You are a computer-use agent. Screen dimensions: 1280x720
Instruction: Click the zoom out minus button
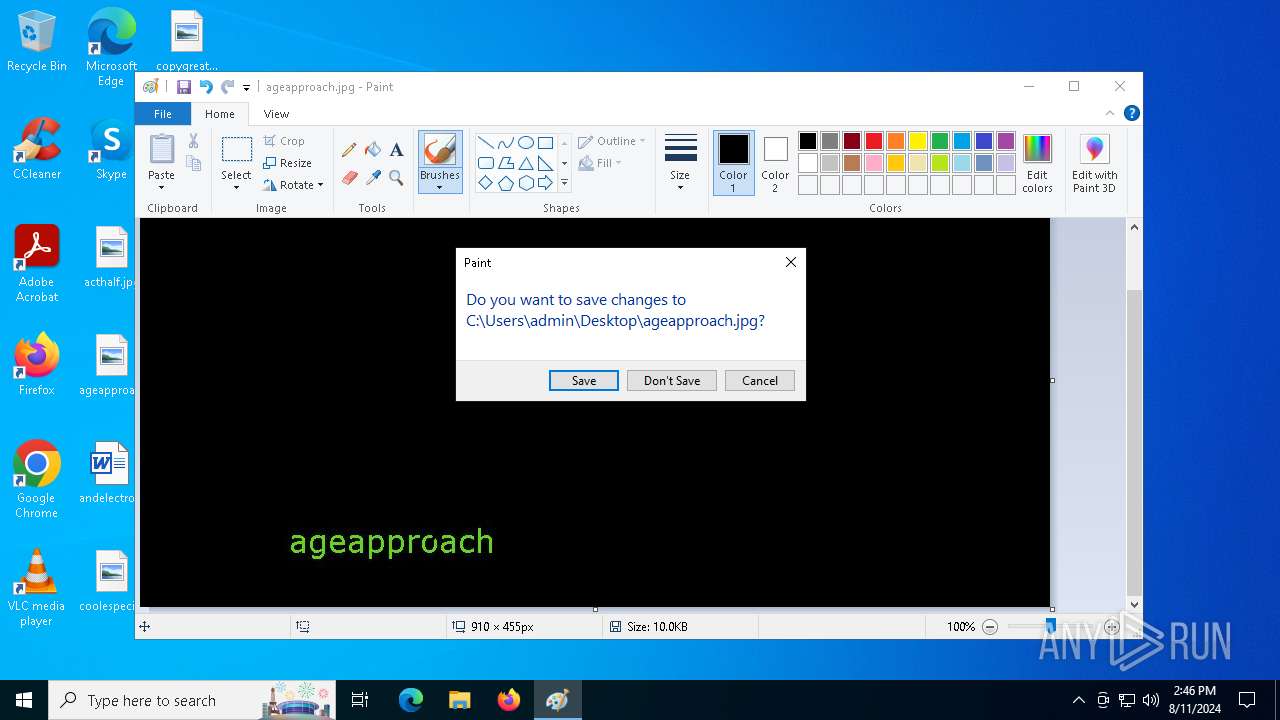click(990, 627)
